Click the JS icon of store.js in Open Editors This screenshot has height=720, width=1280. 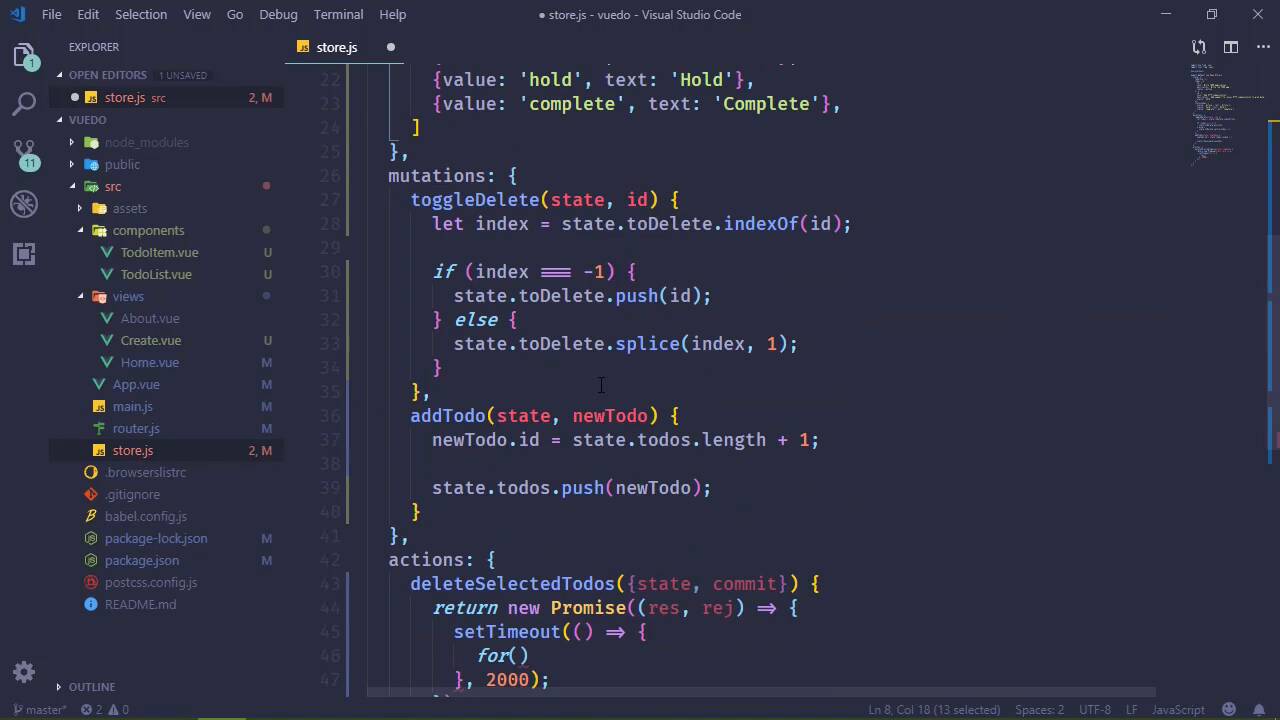(x=91, y=97)
